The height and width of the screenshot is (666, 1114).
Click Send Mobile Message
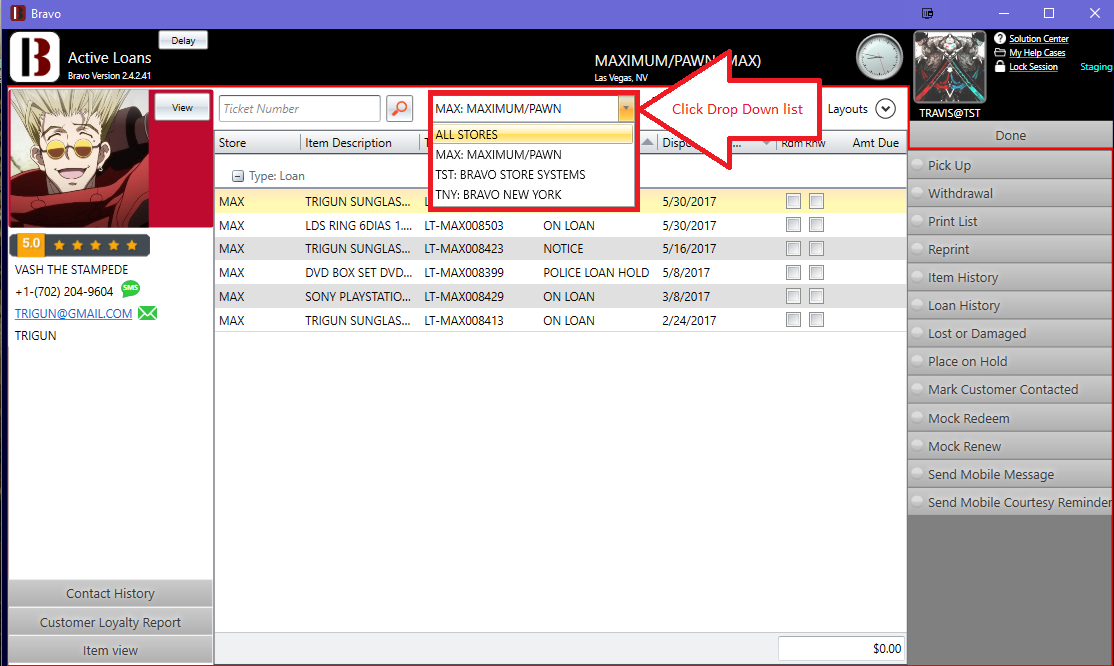coord(1010,474)
